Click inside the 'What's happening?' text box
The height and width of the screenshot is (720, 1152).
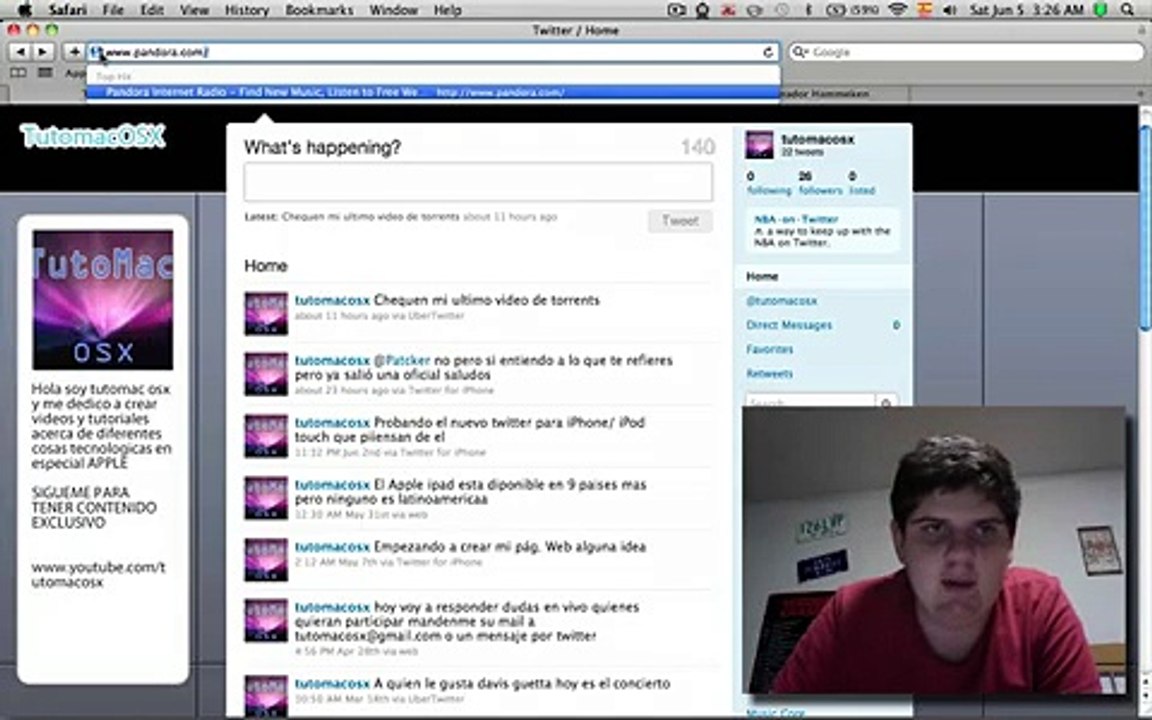click(478, 181)
